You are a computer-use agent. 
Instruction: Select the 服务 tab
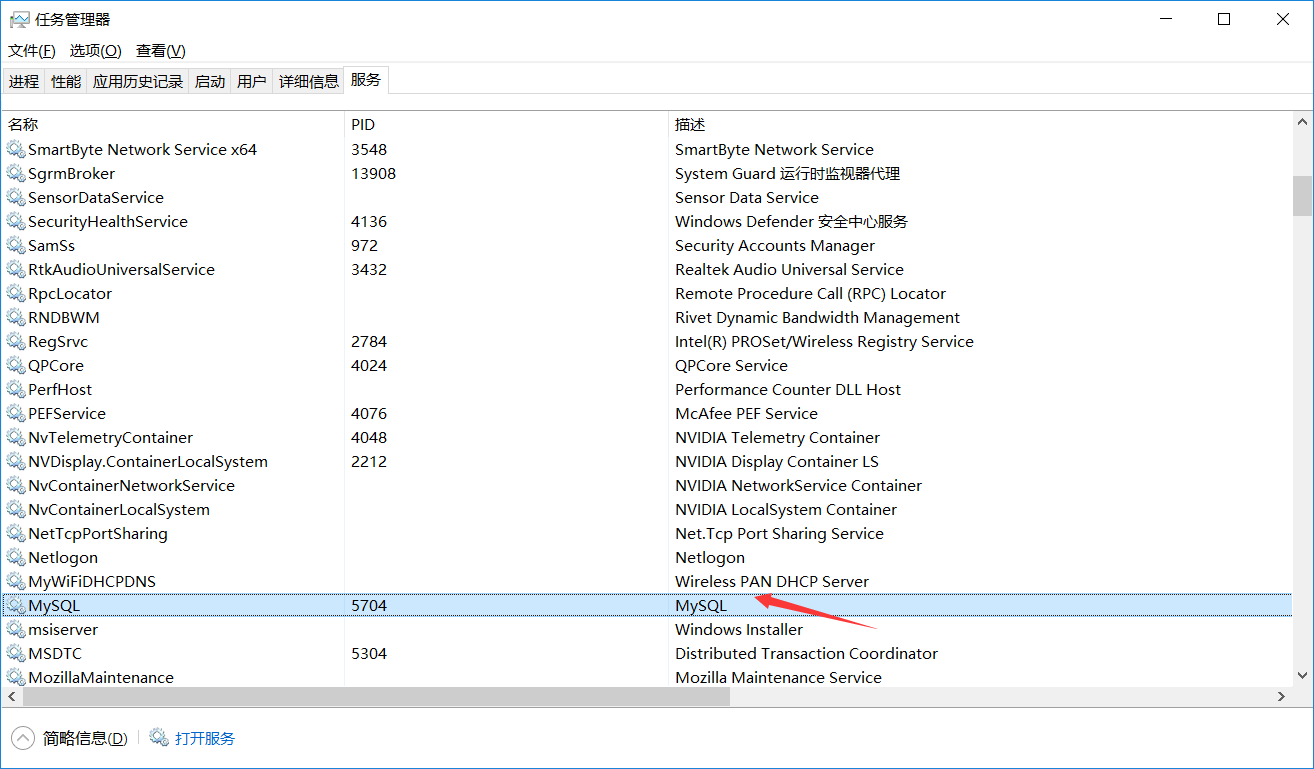click(366, 80)
